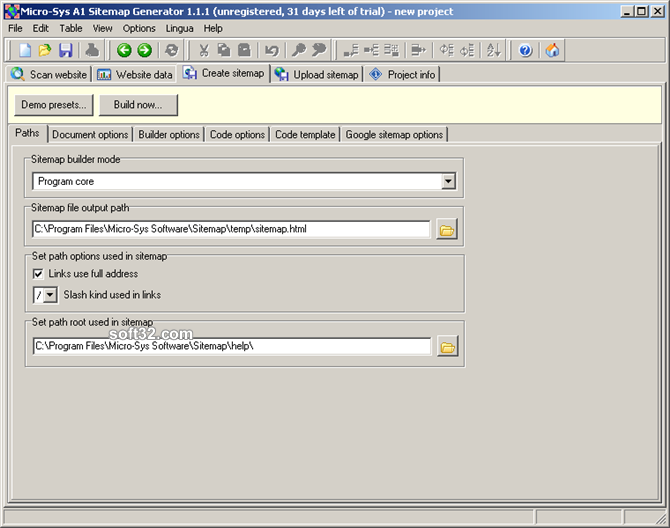Go forward with the green right arrow

[x=144, y=50]
